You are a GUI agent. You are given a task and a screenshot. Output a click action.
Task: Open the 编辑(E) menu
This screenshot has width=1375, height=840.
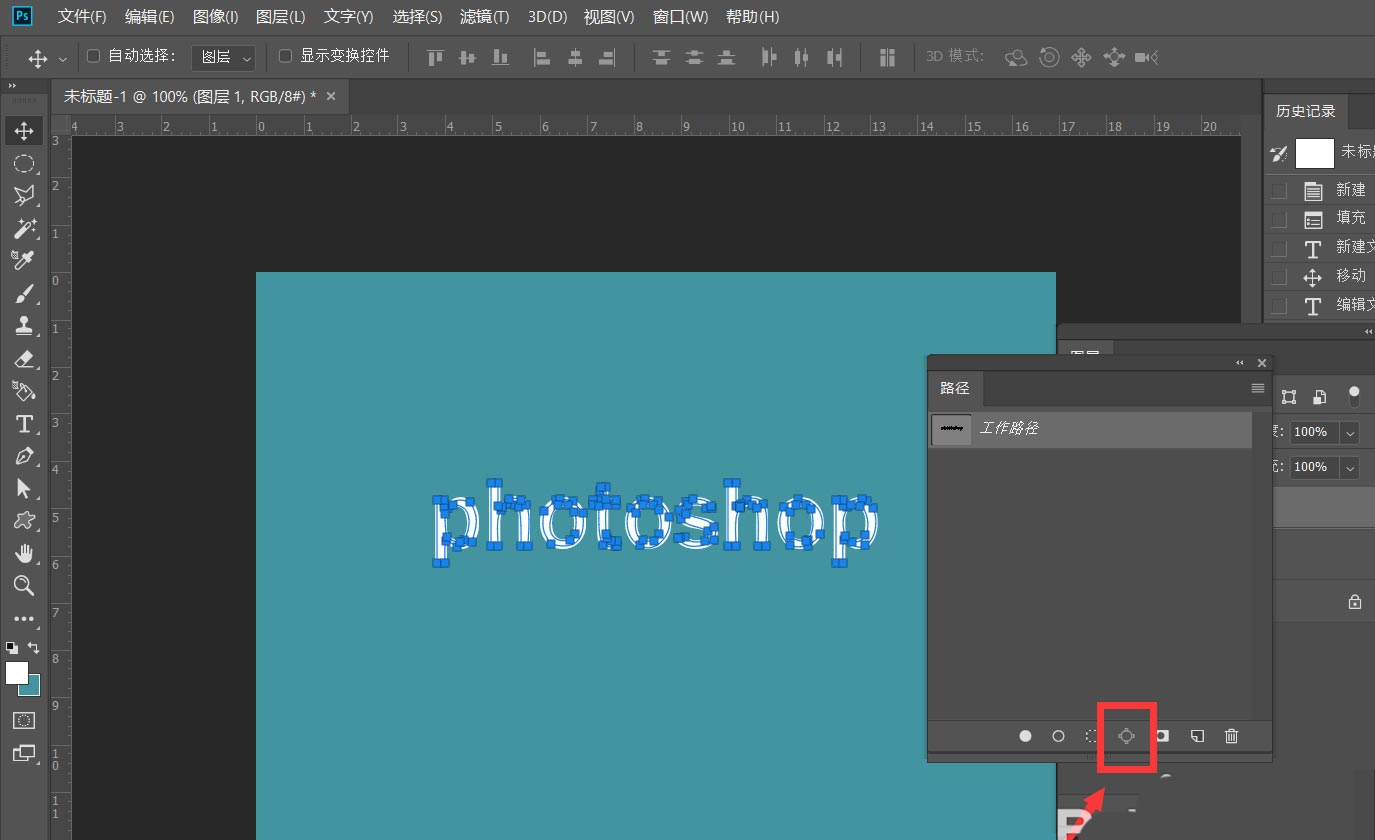150,17
